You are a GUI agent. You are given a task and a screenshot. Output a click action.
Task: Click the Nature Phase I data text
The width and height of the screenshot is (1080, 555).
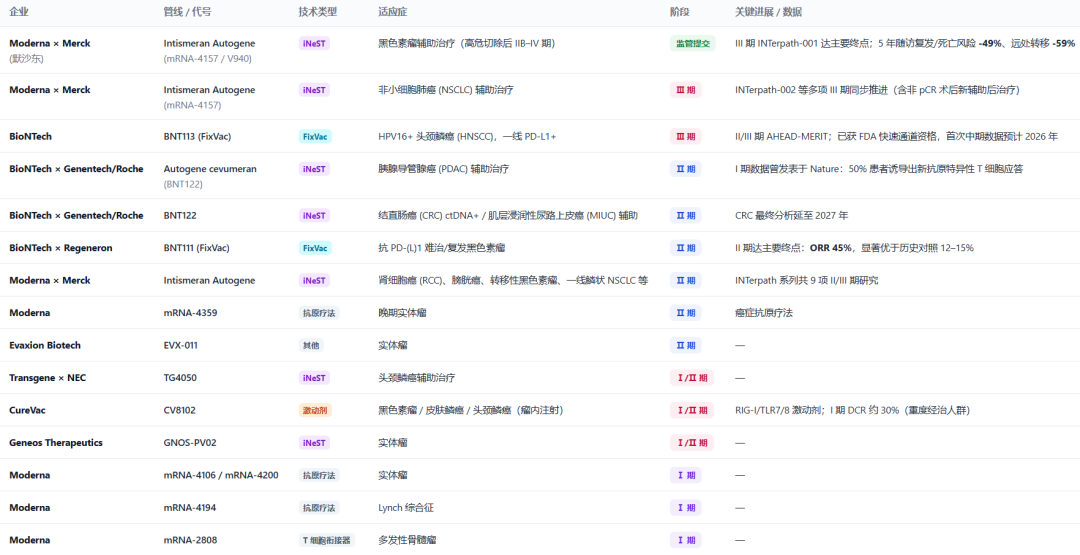[878, 169]
